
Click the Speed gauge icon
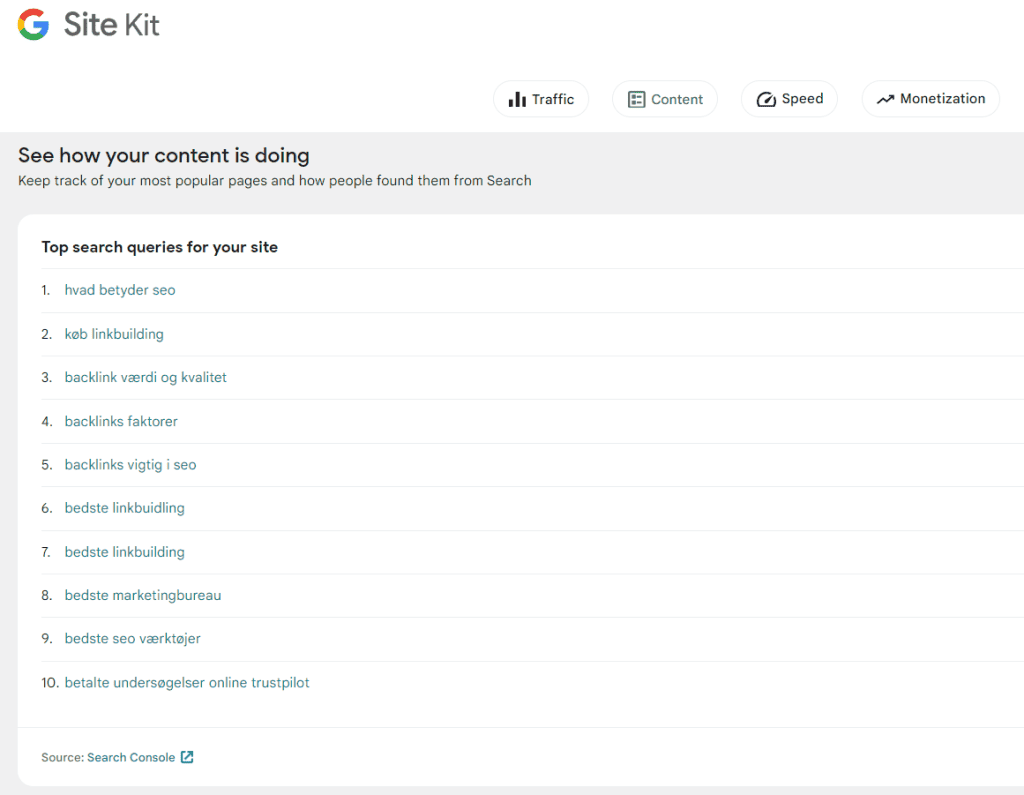click(766, 99)
